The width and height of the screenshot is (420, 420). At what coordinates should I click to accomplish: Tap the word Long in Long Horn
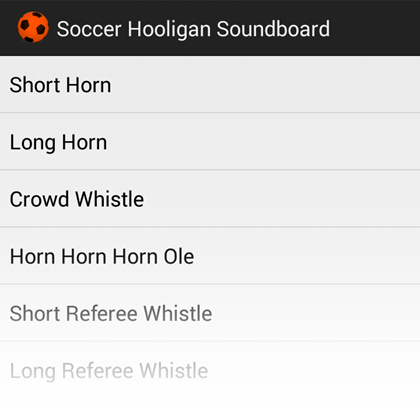coord(33,143)
